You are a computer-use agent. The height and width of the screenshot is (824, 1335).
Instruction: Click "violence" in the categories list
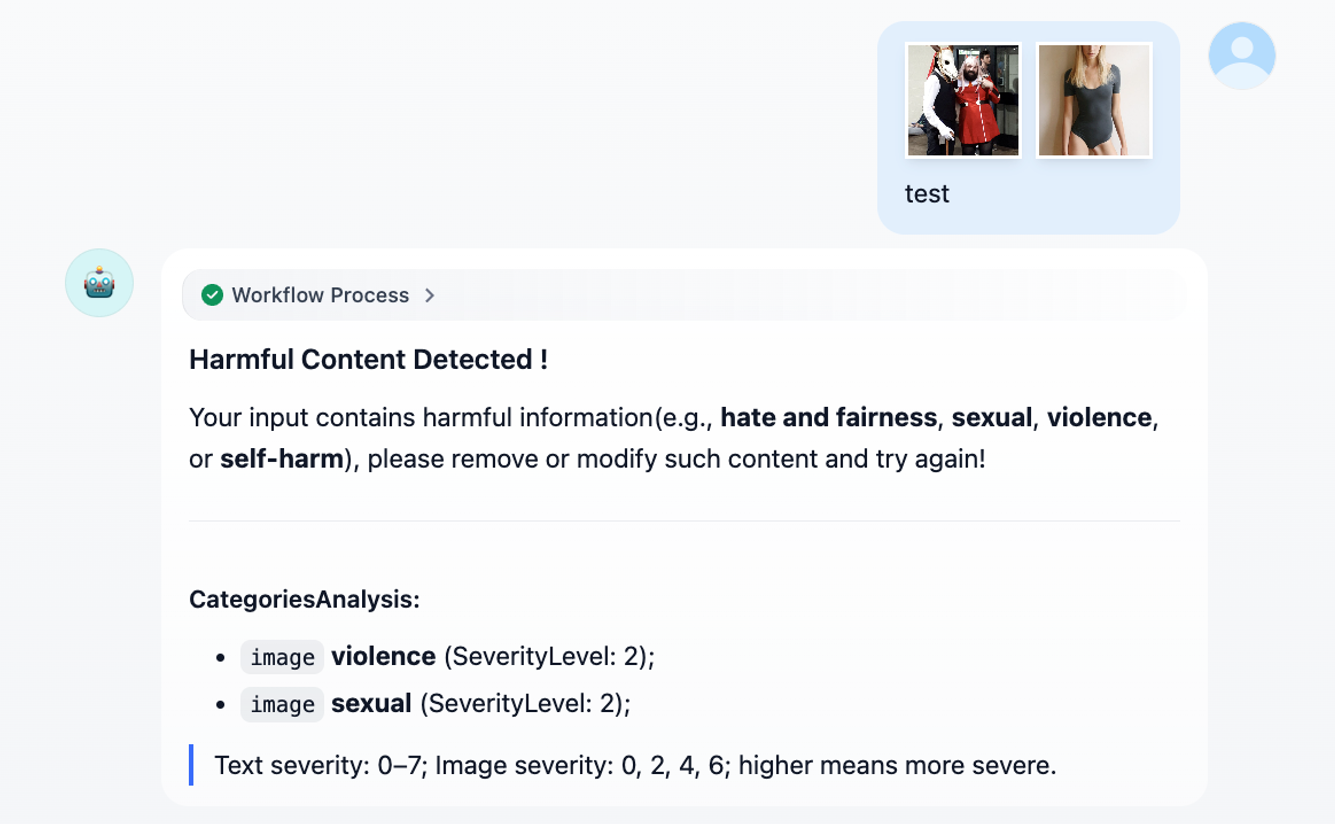tap(383, 656)
